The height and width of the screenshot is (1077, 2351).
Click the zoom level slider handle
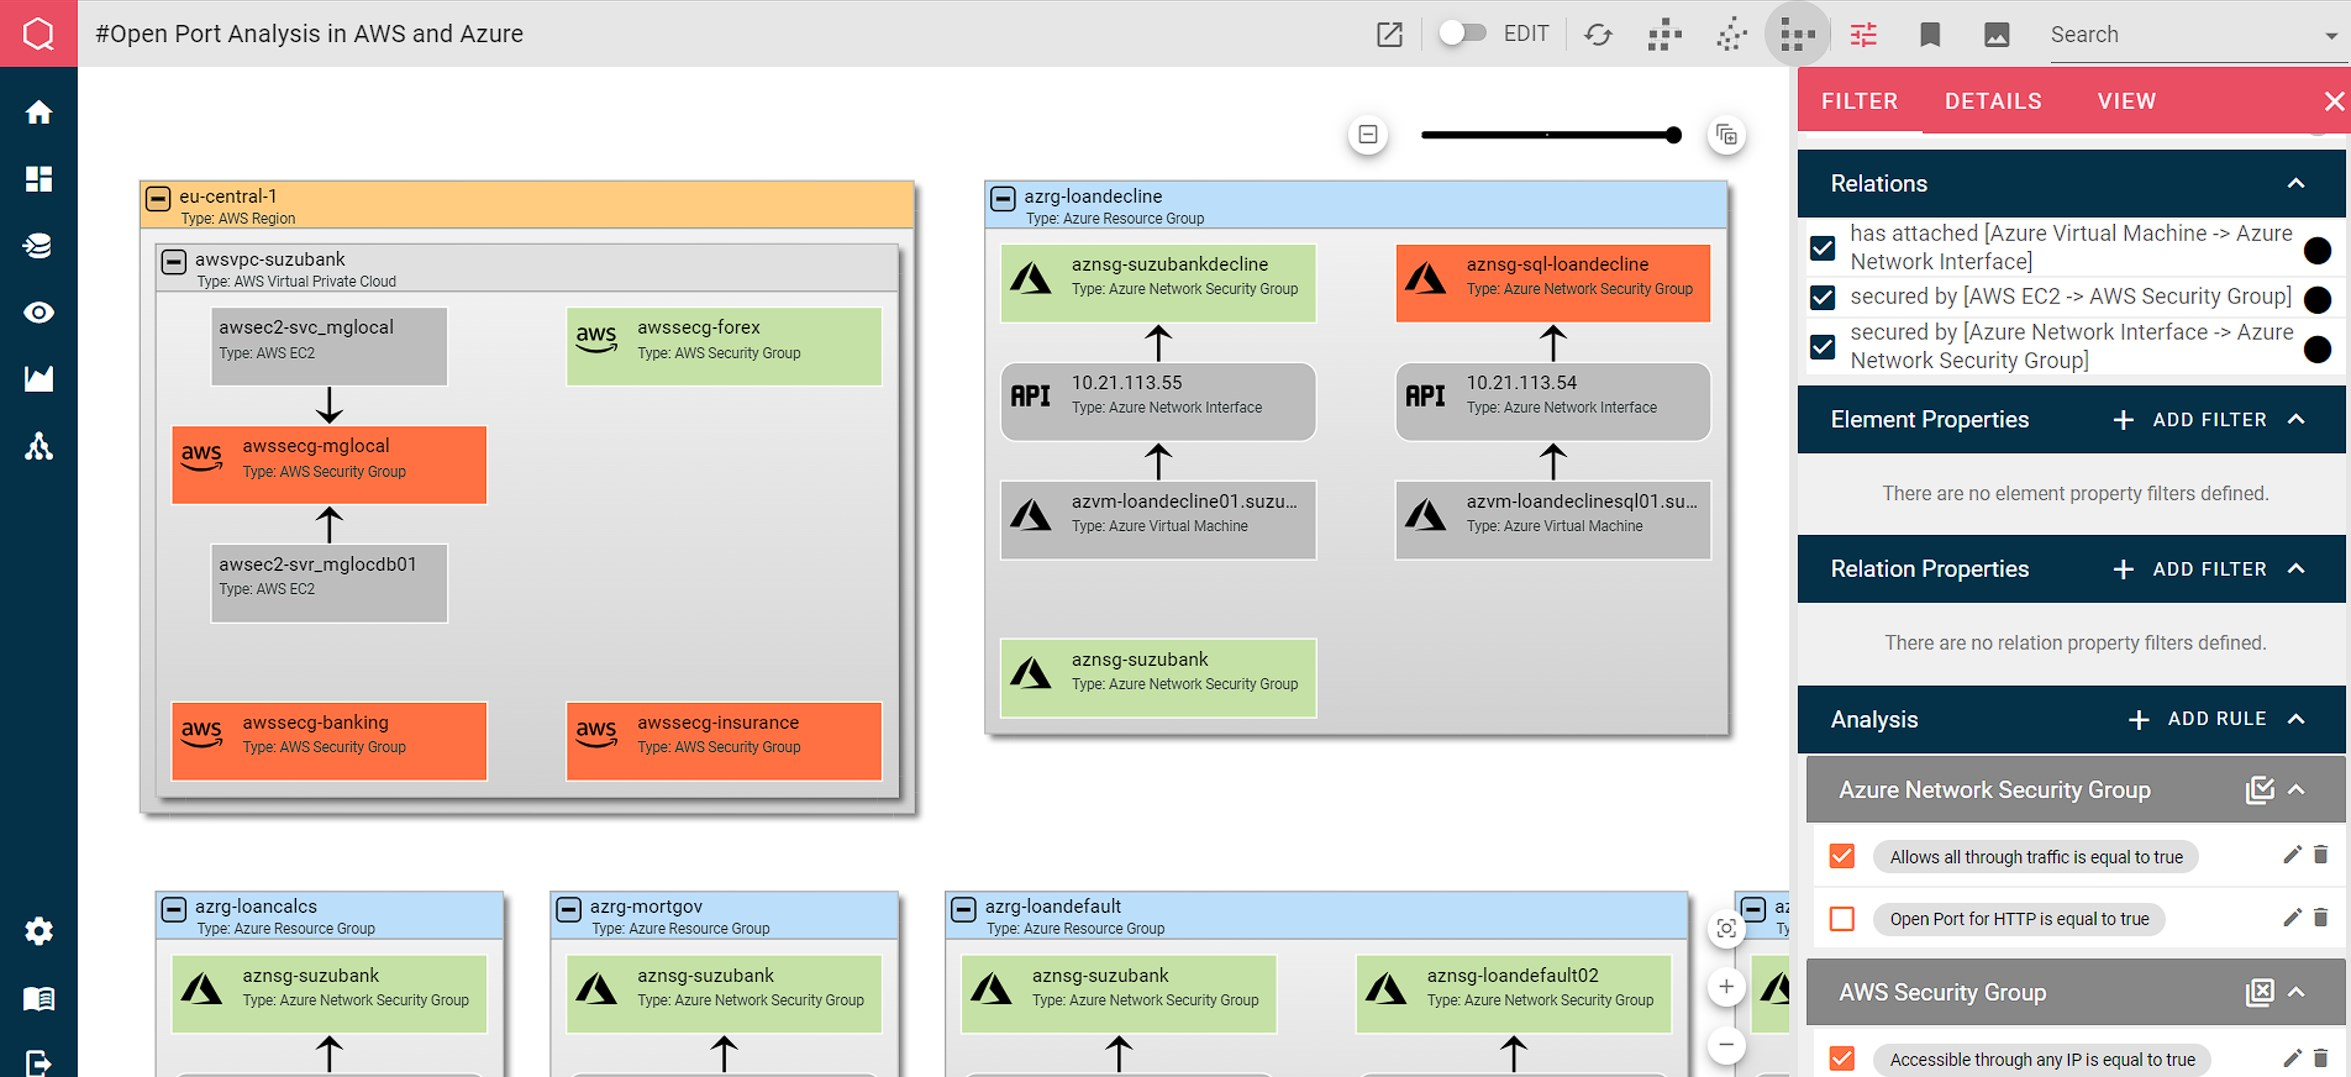tap(1673, 135)
